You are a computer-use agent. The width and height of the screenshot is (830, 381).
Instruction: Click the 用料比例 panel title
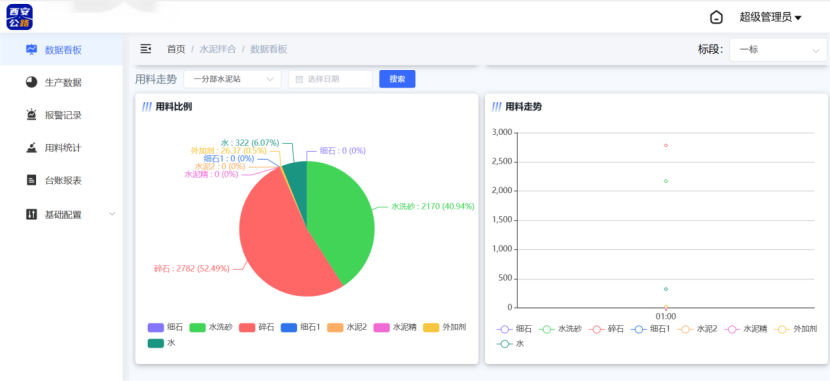[174, 107]
